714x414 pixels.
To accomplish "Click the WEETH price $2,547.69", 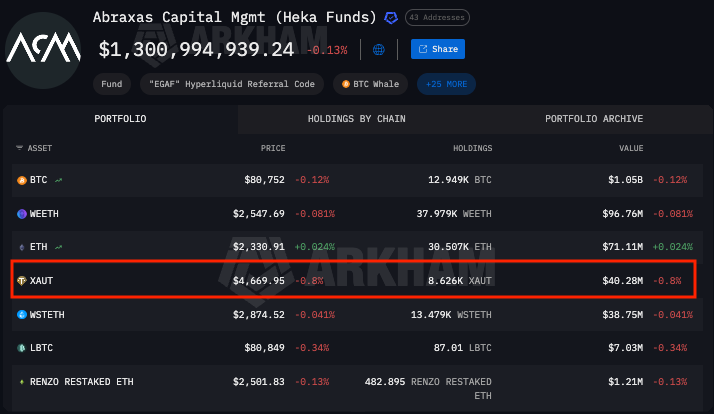I will (x=259, y=214).
